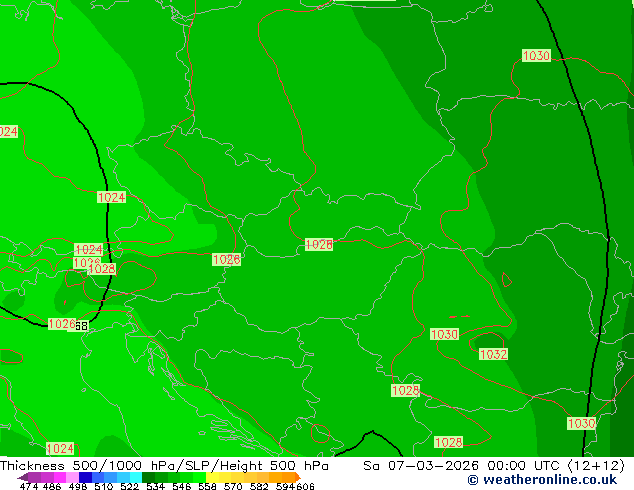Click the 1030 label beside the 1032 contour
The width and height of the screenshot is (634, 490).
(x=444, y=334)
